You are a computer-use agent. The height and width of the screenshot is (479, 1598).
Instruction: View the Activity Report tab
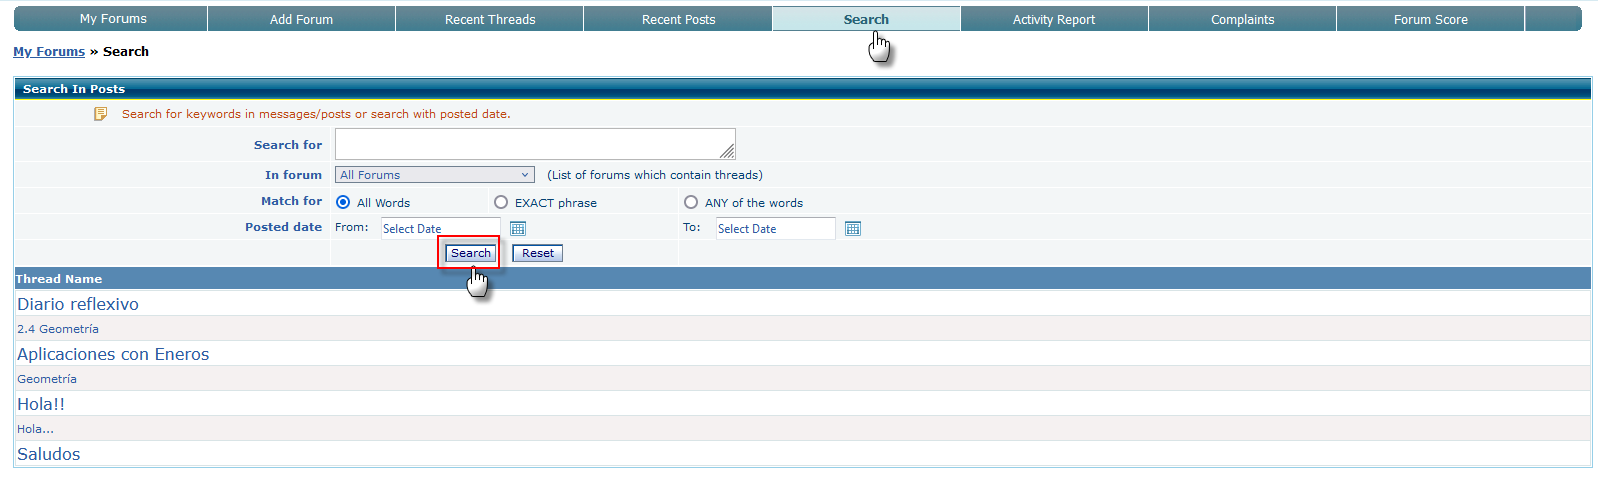[1053, 19]
